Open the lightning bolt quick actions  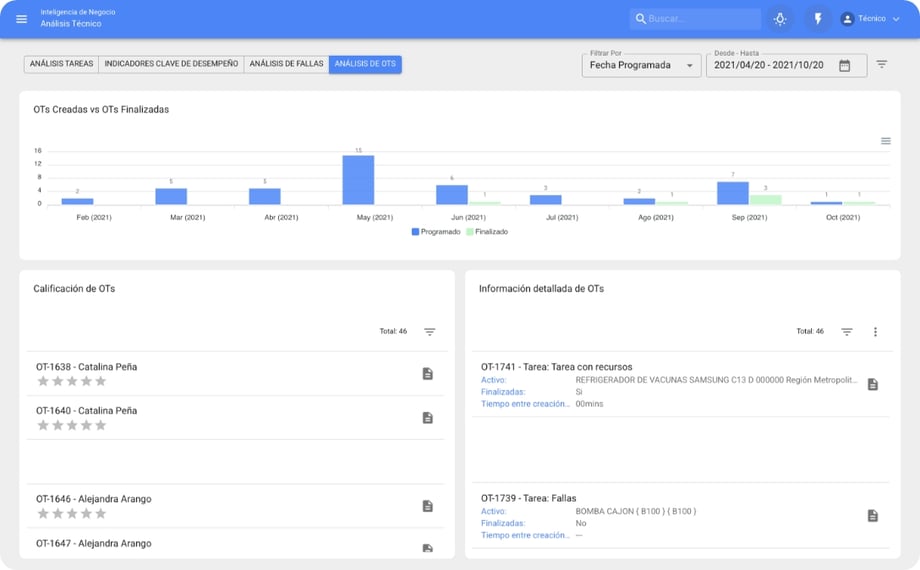tap(818, 19)
